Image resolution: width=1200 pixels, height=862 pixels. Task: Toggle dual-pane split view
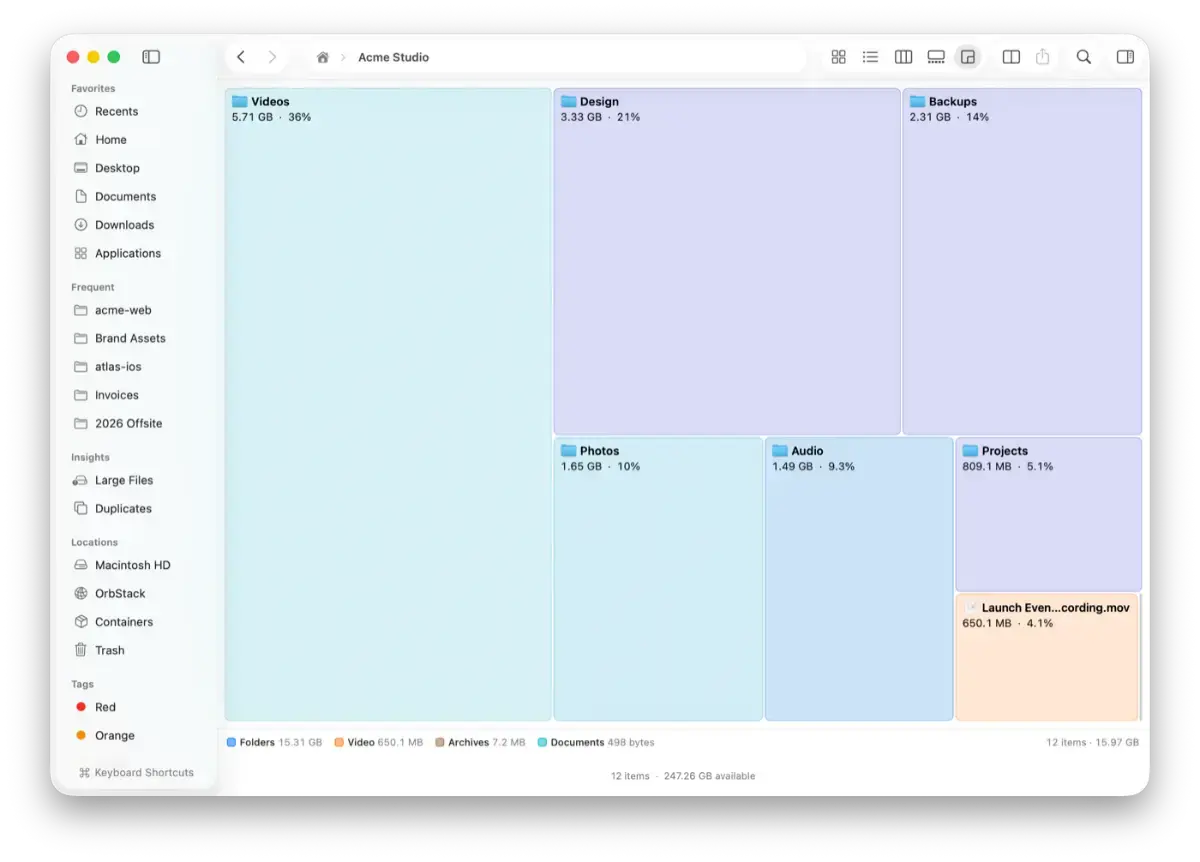[x=1011, y=57]
